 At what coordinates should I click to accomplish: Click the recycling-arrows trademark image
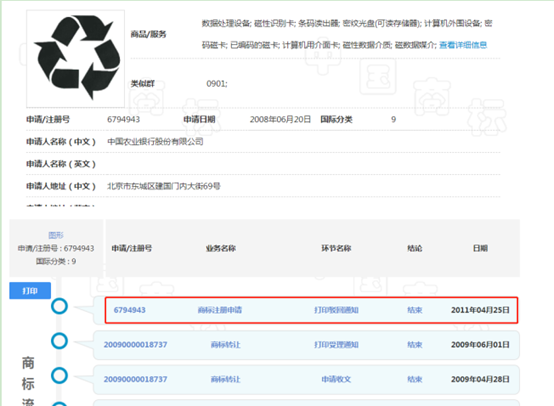pos(75,59)
